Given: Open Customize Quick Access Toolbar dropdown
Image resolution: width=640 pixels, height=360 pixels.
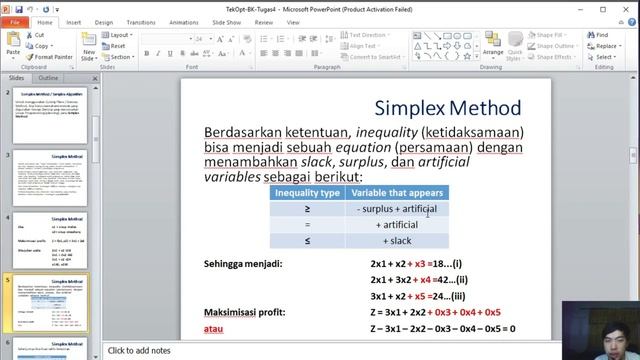Looking at the screenshot, I should point(57,9).
